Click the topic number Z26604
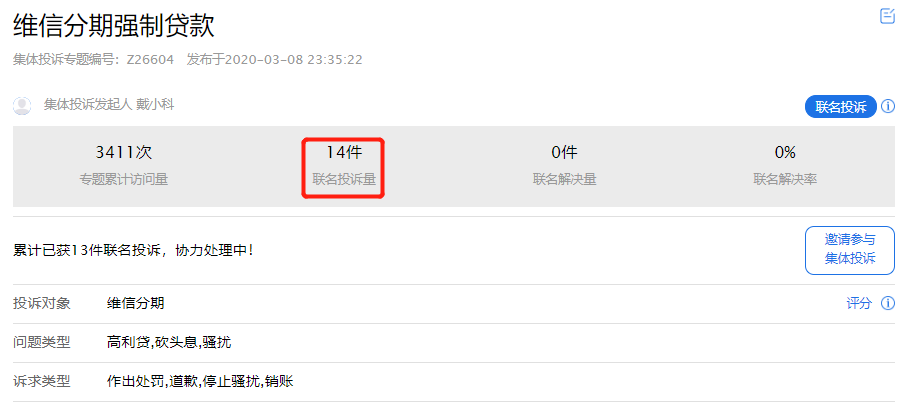The image size is (922, 417). [x=150, y=59]
